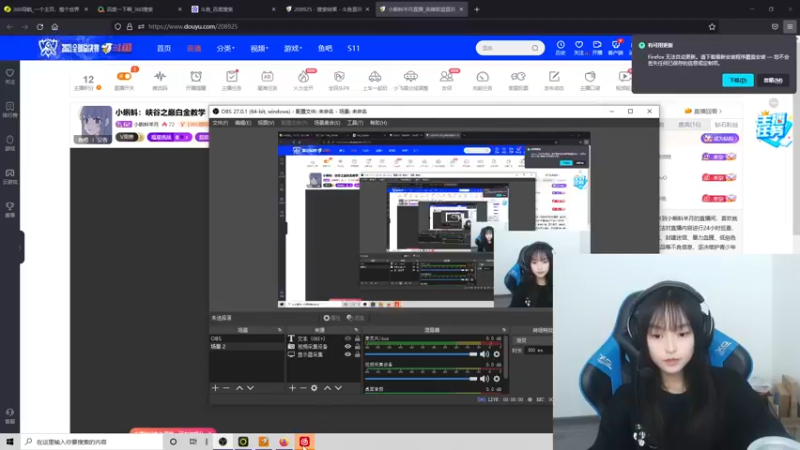Open the 发布动态 pencil icon

(554, 77)
